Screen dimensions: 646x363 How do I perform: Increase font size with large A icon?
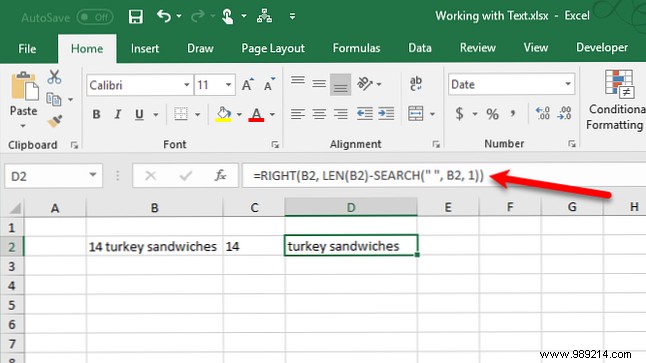tap(248, 84)
